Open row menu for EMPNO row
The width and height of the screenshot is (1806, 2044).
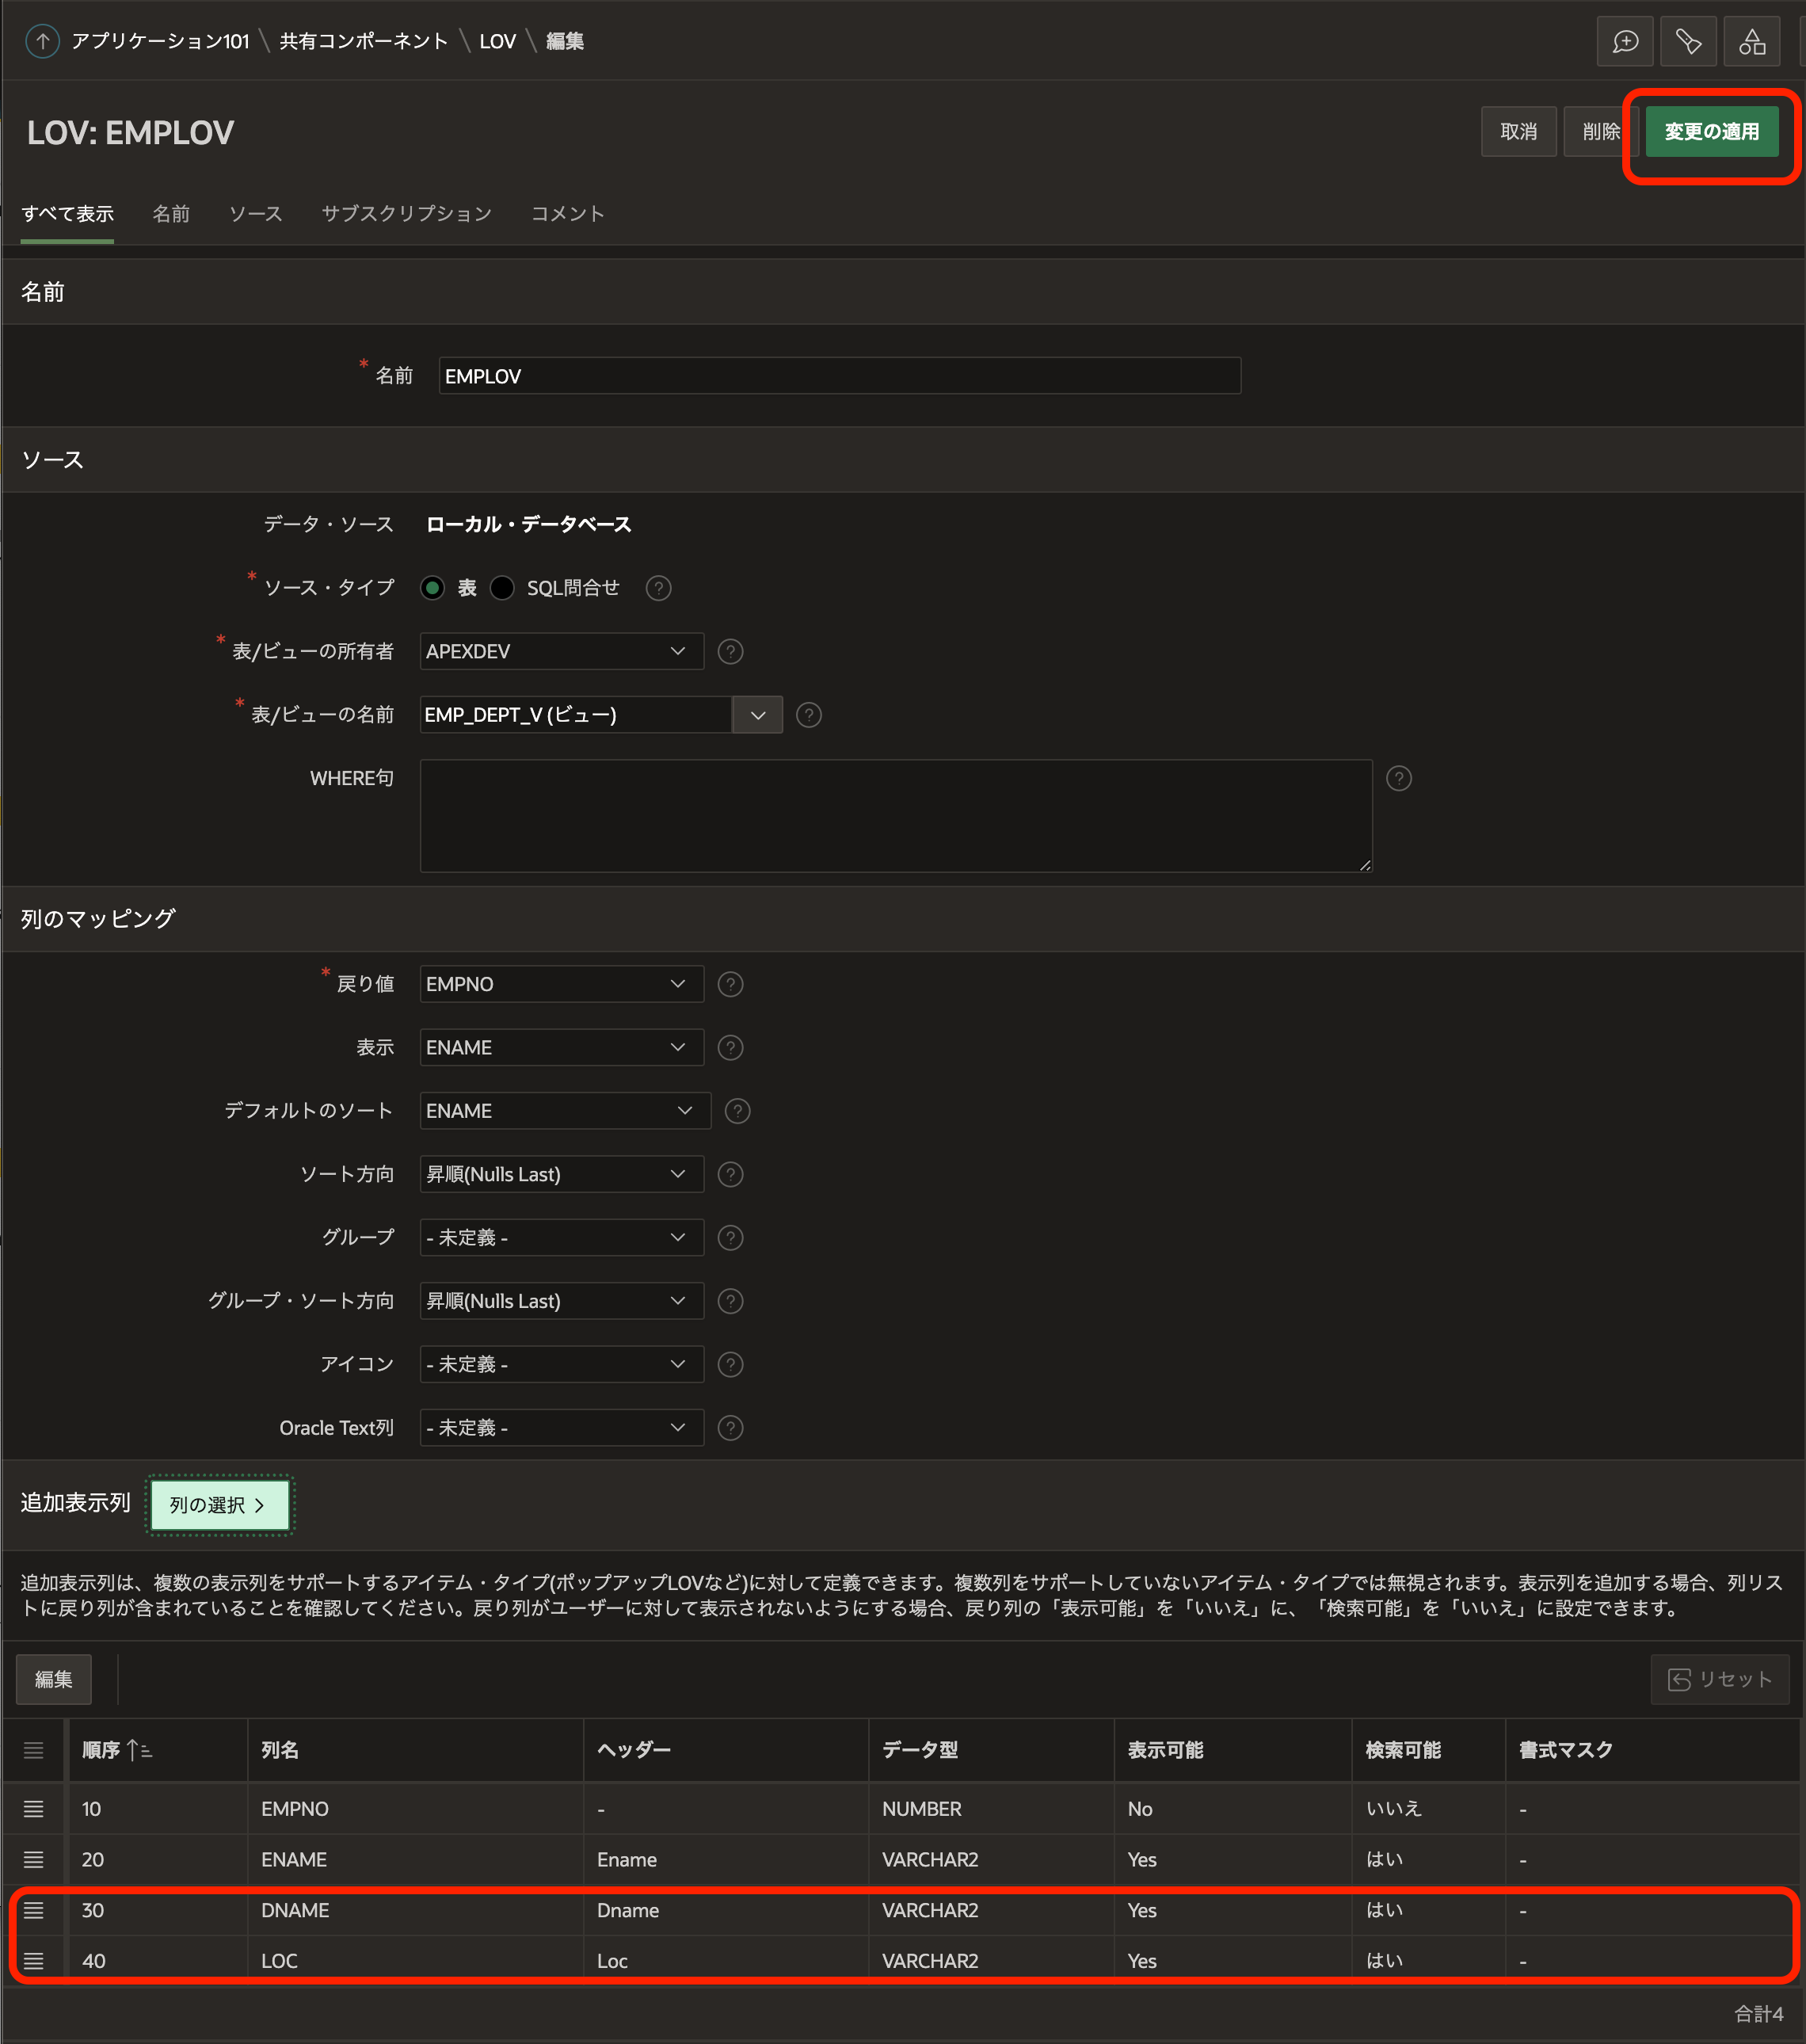click(x=33, y=1809)
